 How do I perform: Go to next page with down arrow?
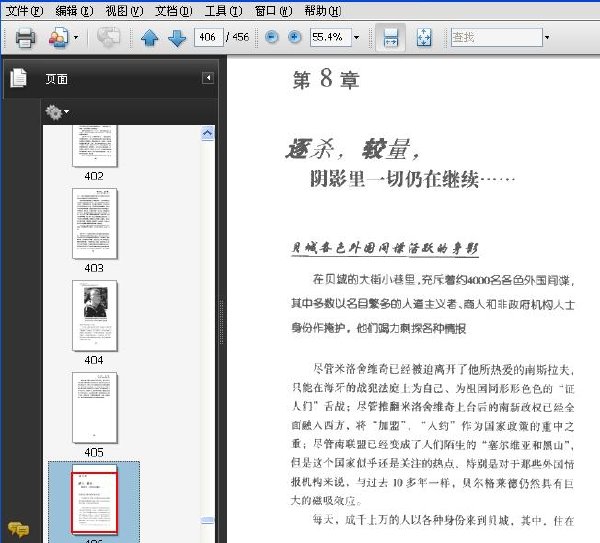coord(177,38)
